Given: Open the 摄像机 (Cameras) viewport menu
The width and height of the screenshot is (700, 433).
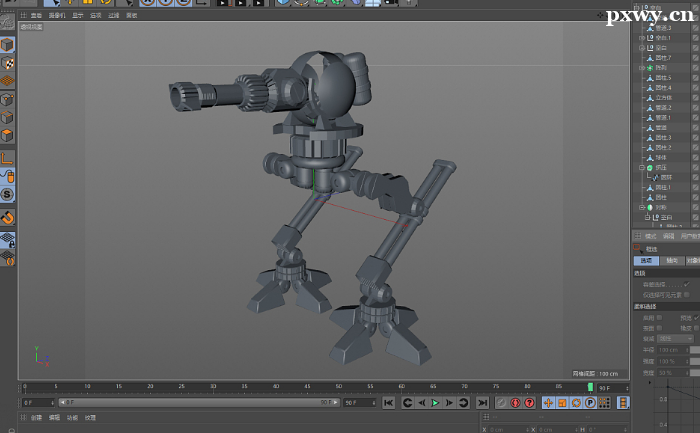Looking at the screenshot, I should pyautogui.click(x=57, y=16).
